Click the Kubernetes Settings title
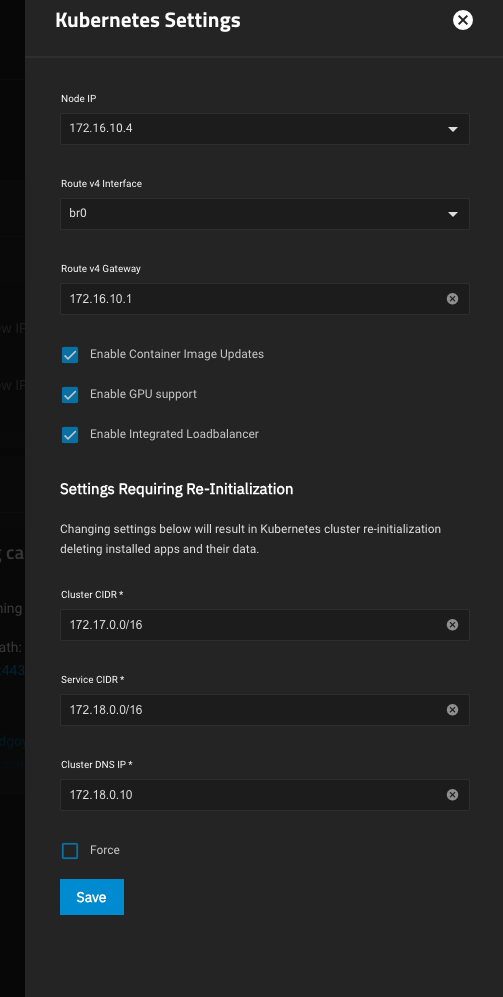 (x=148, y=20)
